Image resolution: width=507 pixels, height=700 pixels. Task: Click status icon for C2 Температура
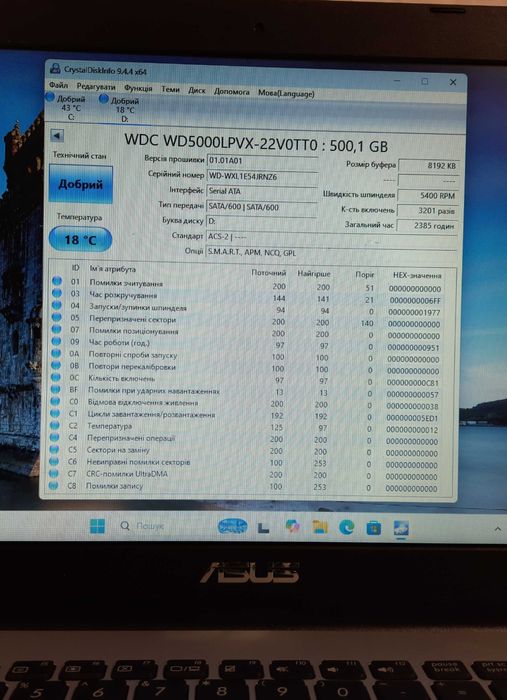(x=54, y=425)
